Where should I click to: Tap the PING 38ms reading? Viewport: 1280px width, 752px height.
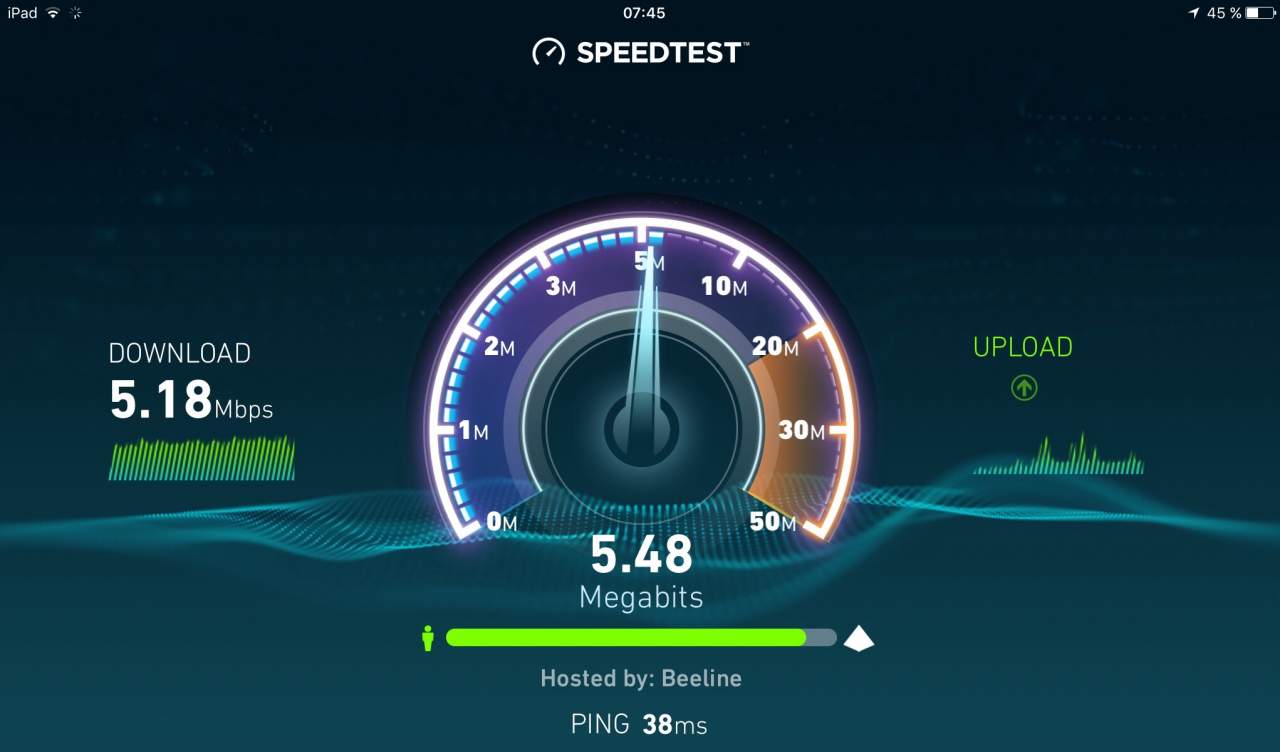coord(639,724)
